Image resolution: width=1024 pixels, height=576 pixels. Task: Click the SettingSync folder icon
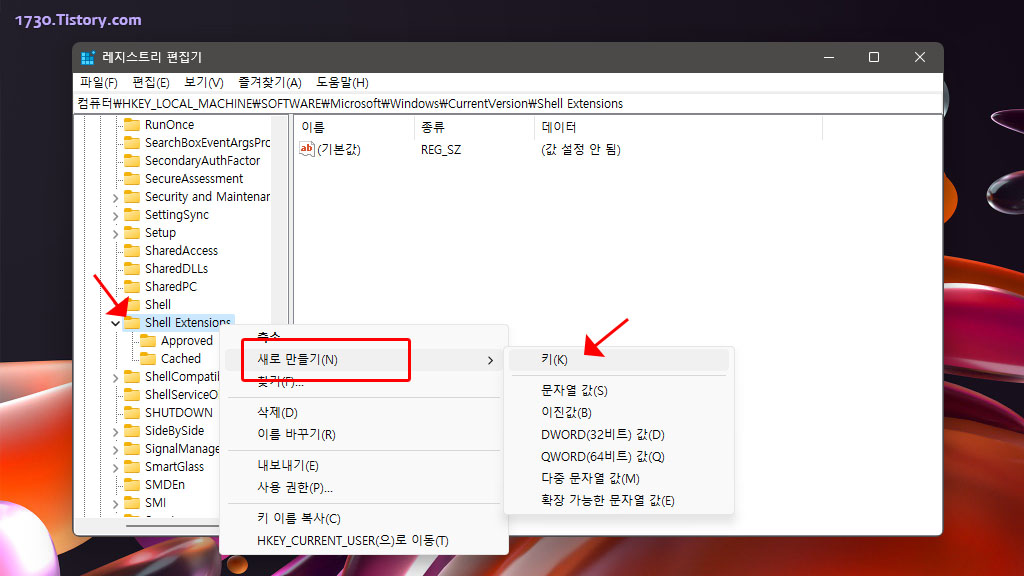tap(132, 214)
